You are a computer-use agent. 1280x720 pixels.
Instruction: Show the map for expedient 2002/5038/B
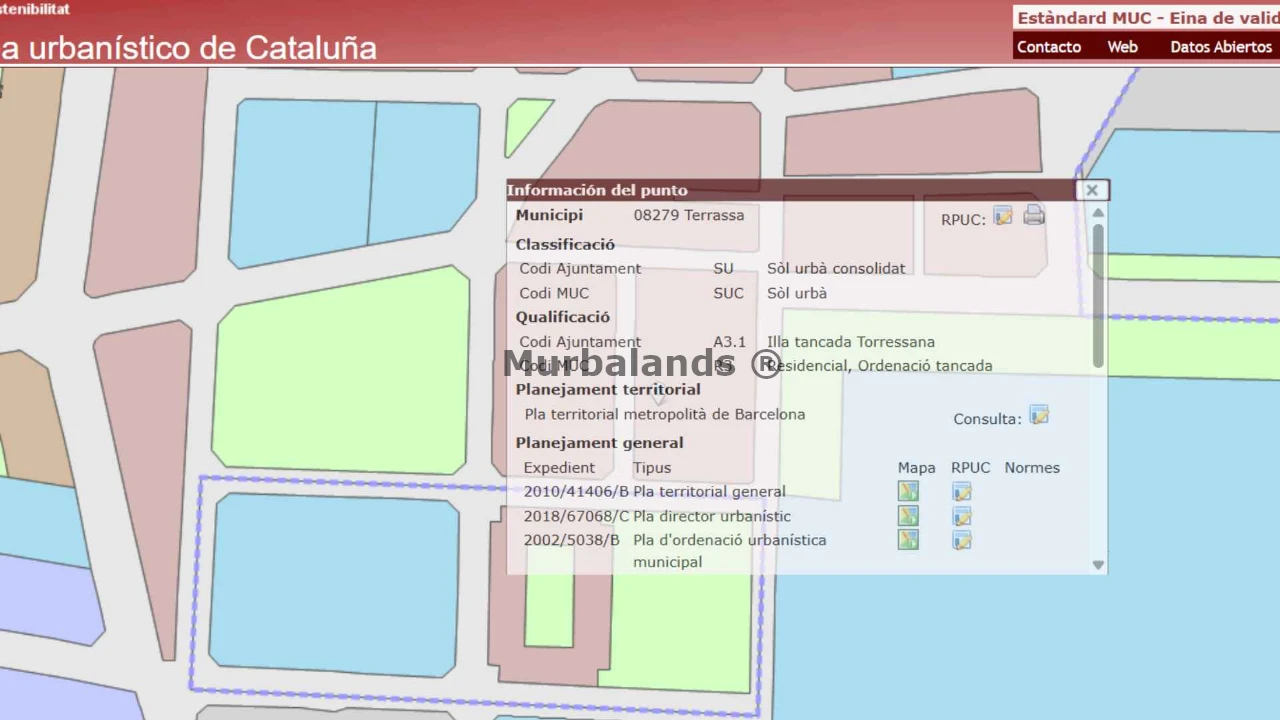click(x=908, y=540)
